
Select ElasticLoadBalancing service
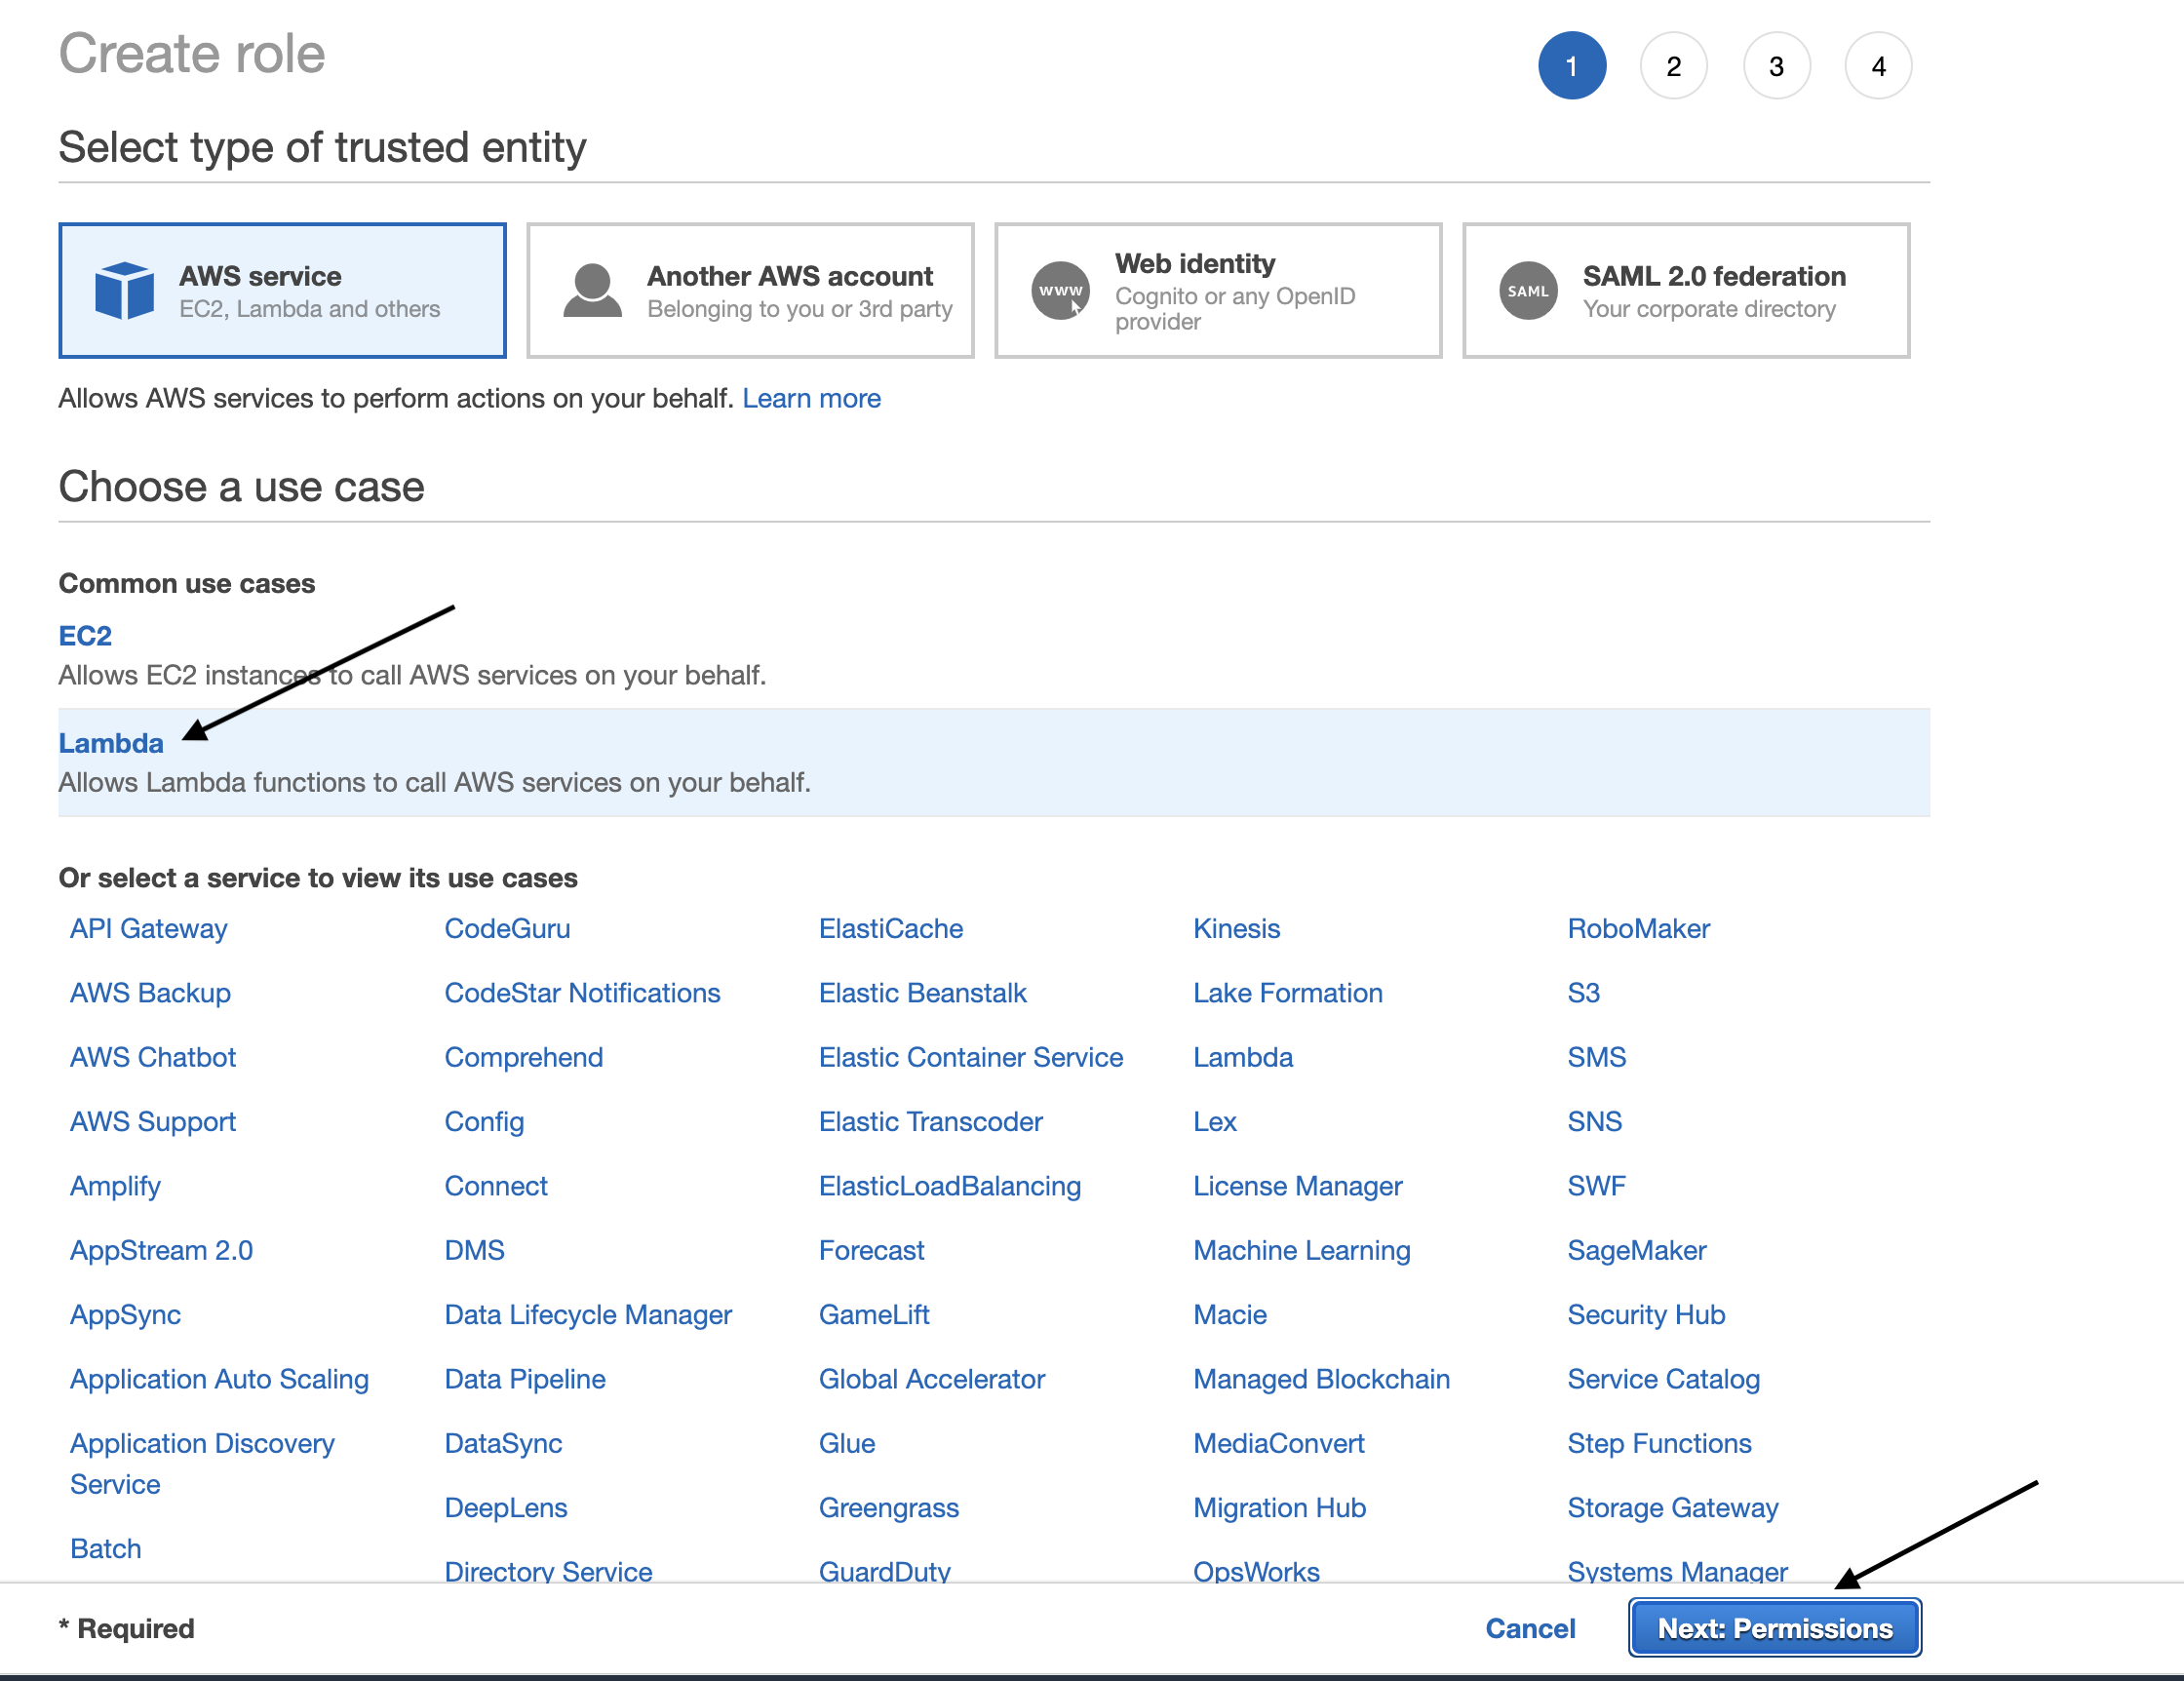[950, 1186]
